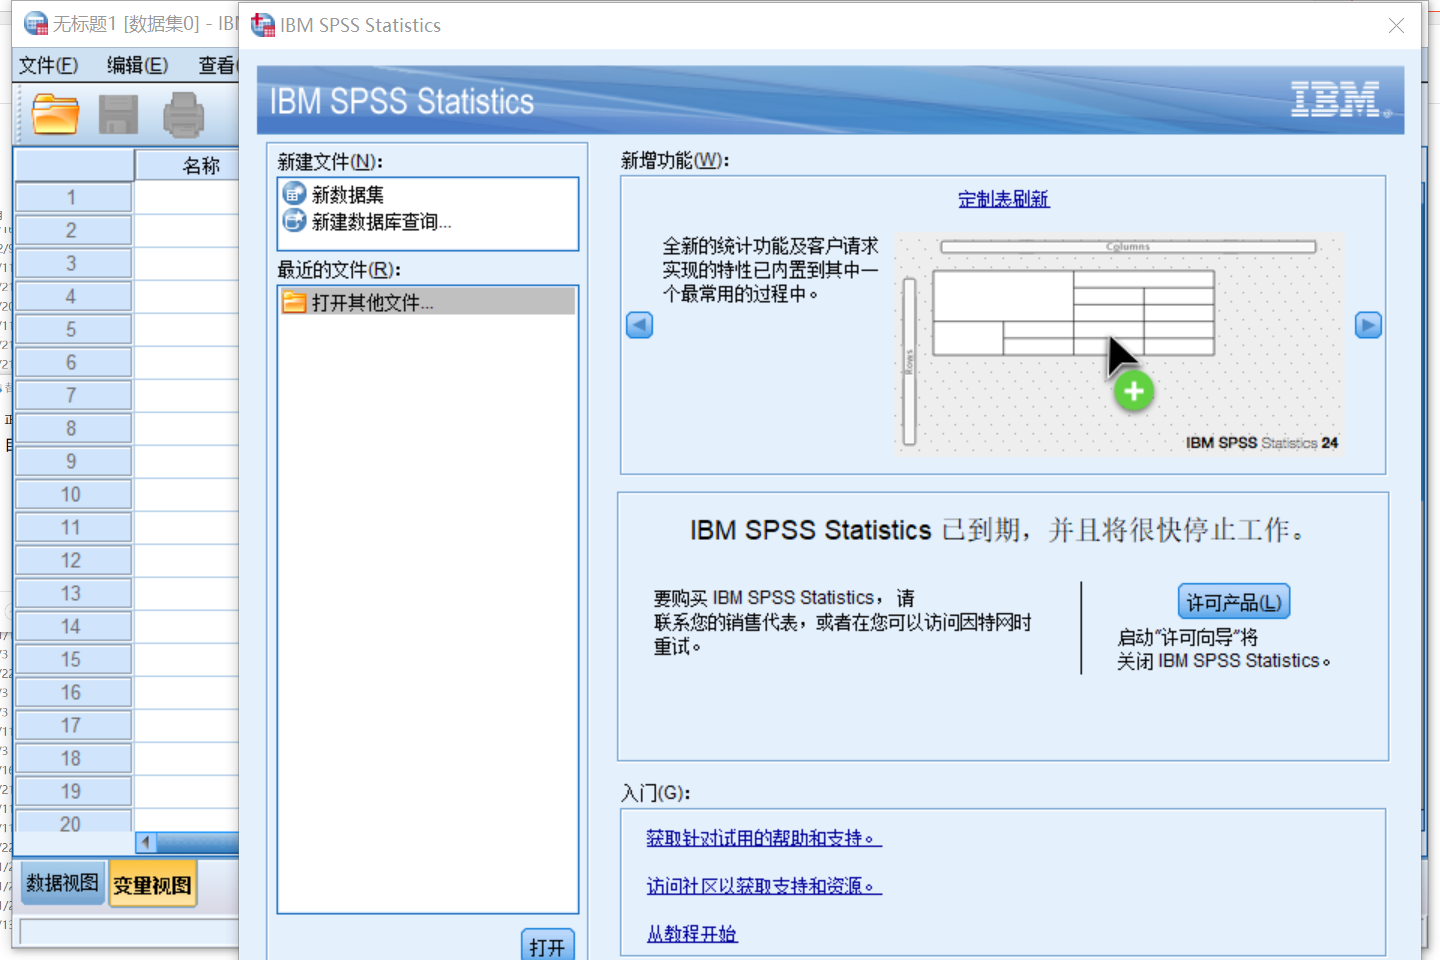The width and height of the screenshot is (1440, 960).
Task: Open the 定制表刷新 link
Action: click(x=1003, y=199)
